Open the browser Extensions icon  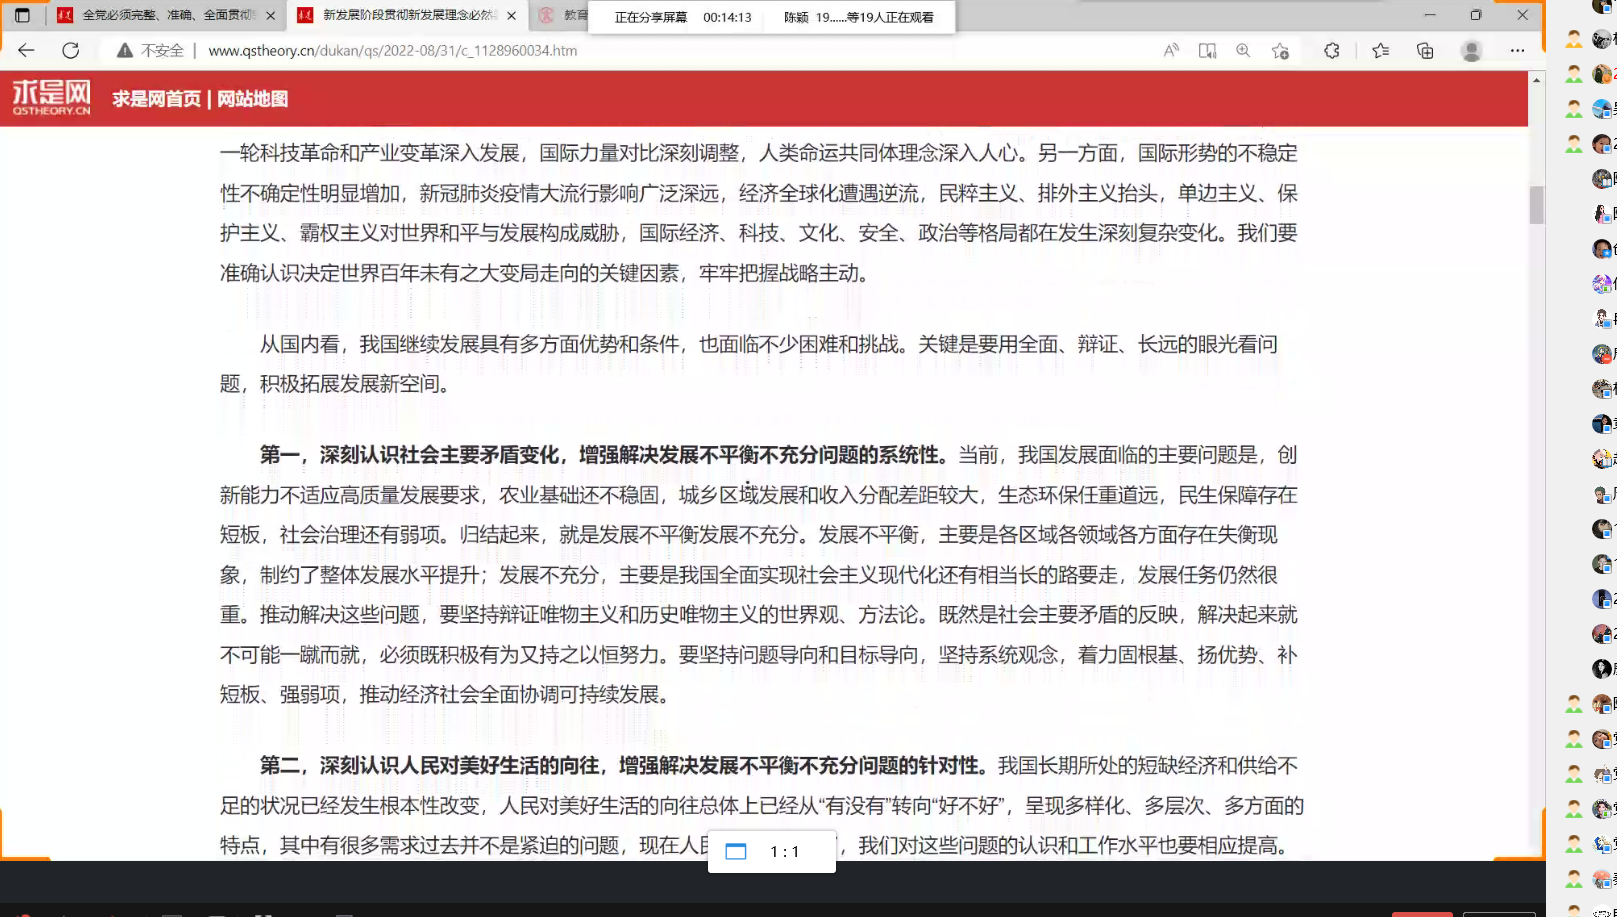tap(1331, 50)
